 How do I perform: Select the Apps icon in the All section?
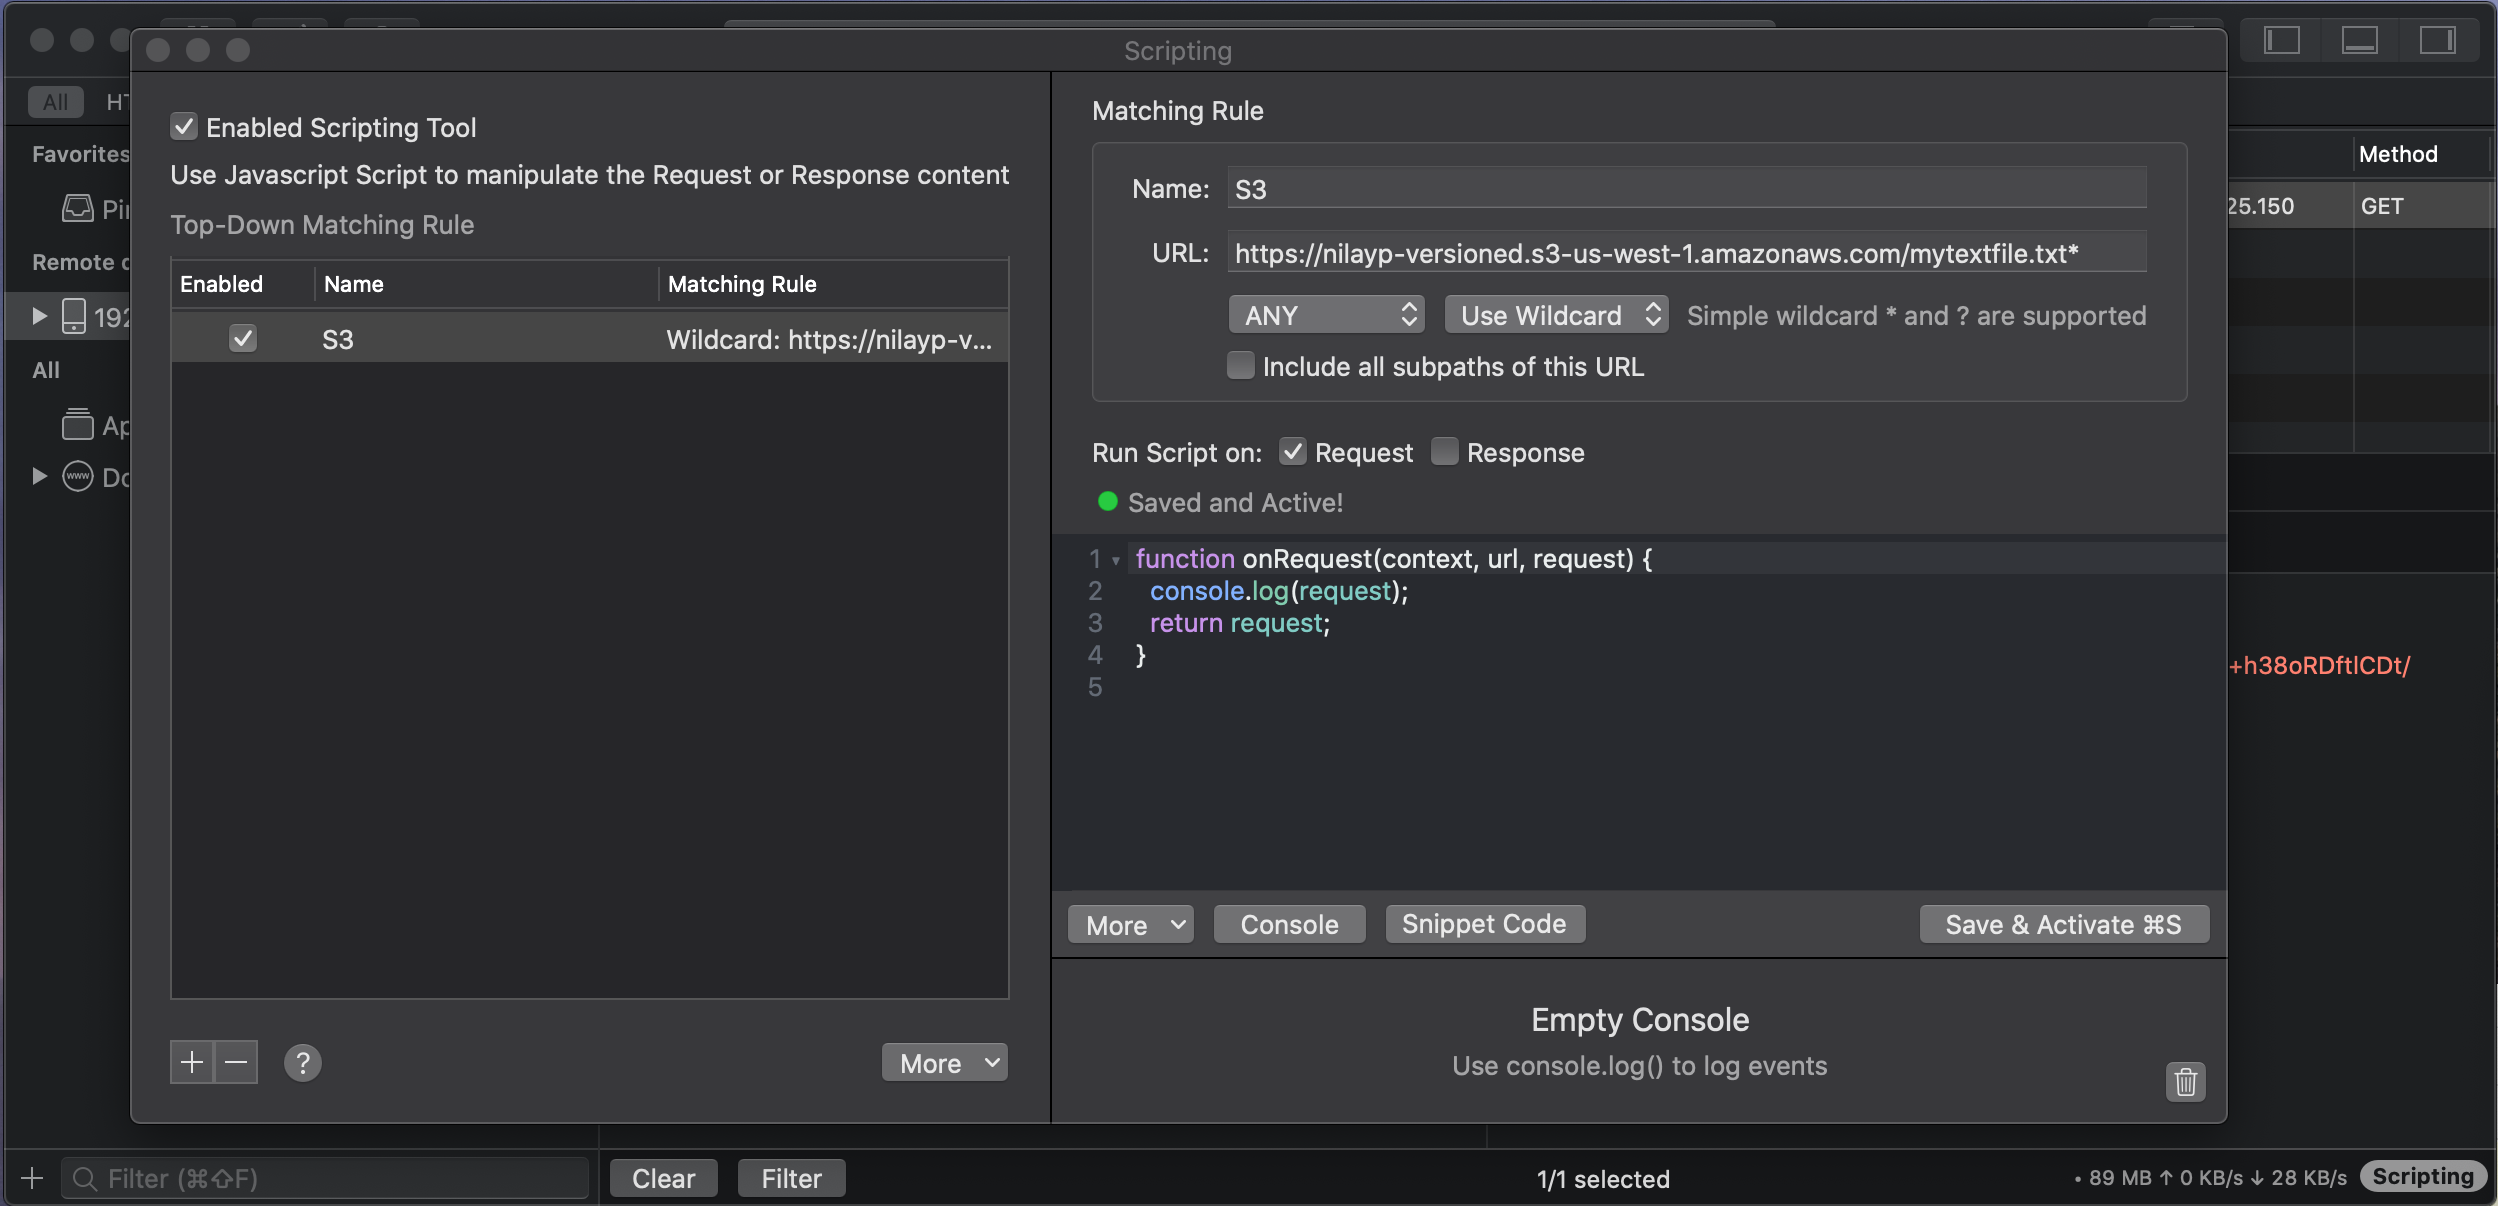tap(78, 424)
